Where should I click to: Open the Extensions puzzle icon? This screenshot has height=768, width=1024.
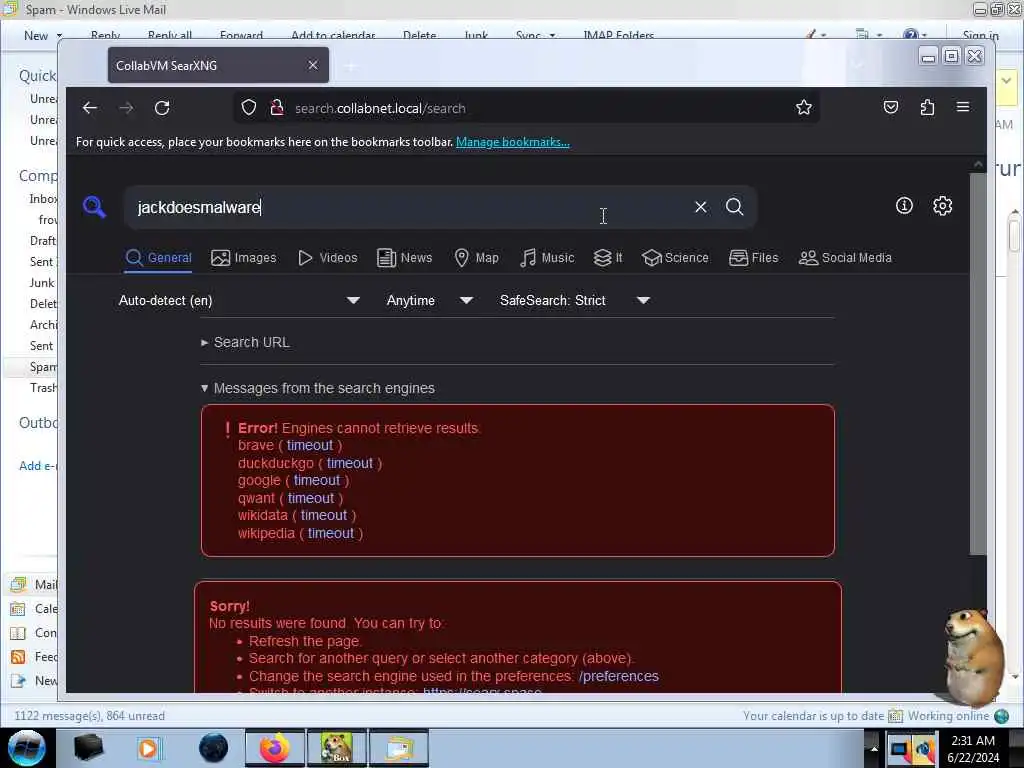[x=927, y=107]
